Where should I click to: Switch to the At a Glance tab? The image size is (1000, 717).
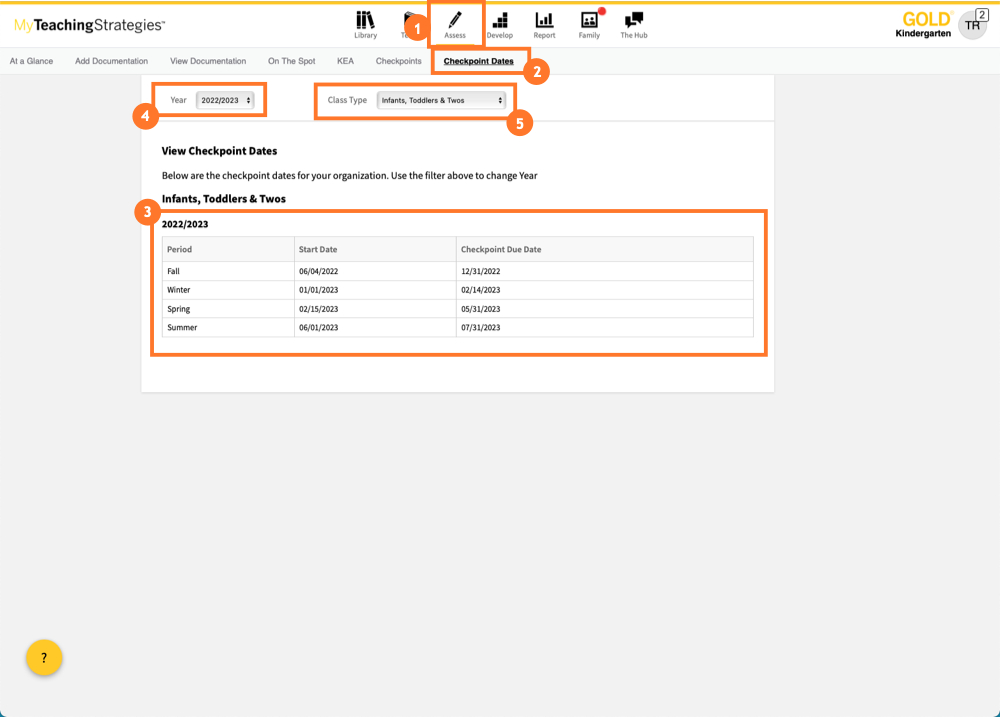31,61
